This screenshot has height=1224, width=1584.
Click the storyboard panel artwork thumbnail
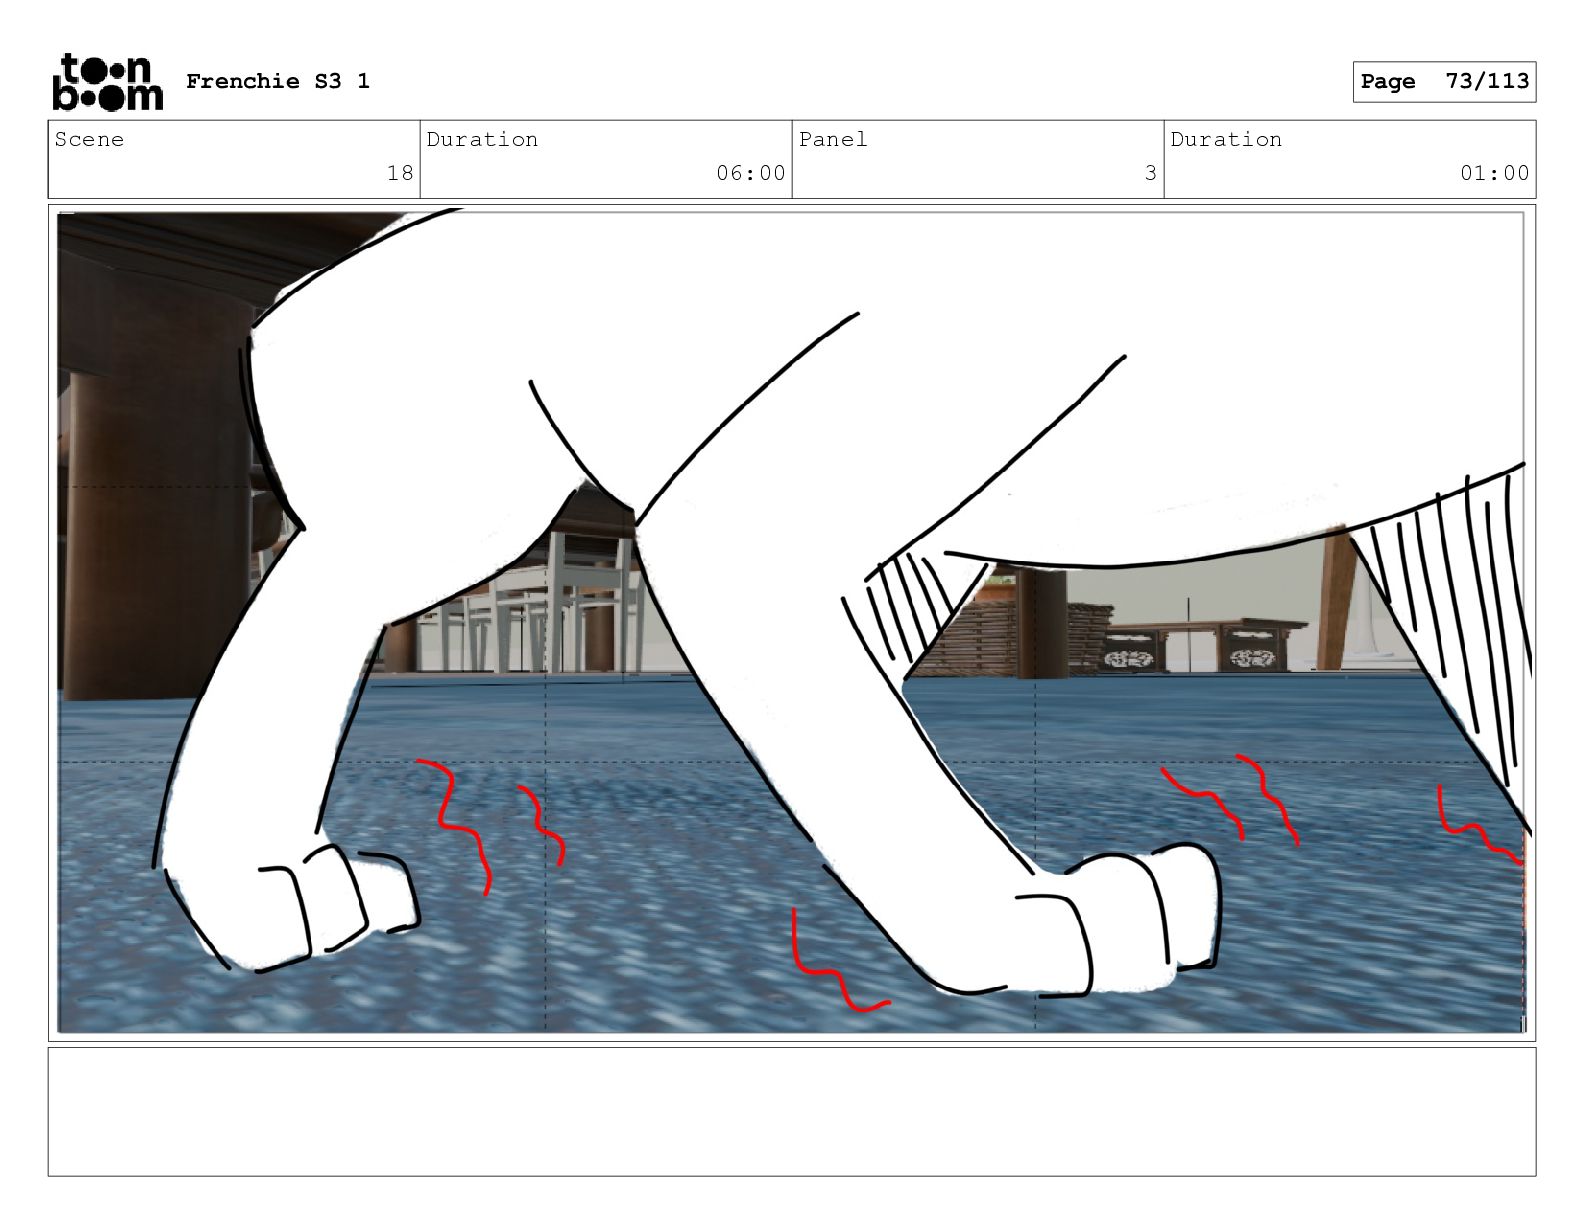click(791, 622)
